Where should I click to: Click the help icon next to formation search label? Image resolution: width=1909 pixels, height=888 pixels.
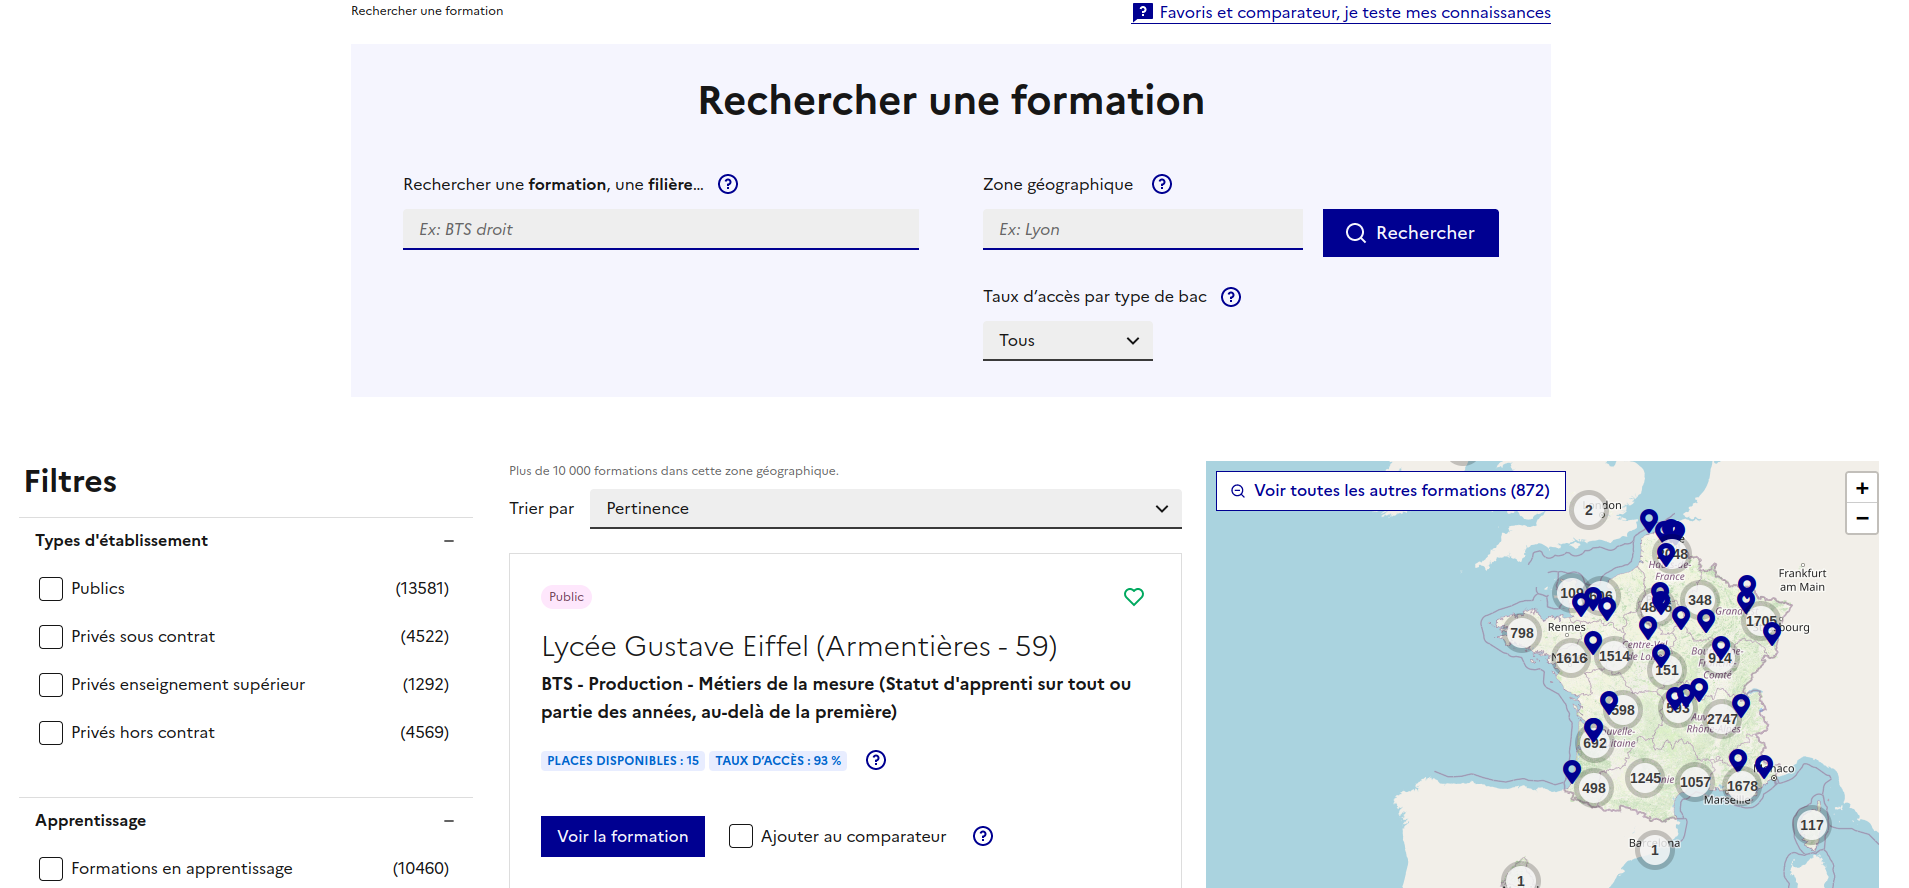(x=728, y=184)
